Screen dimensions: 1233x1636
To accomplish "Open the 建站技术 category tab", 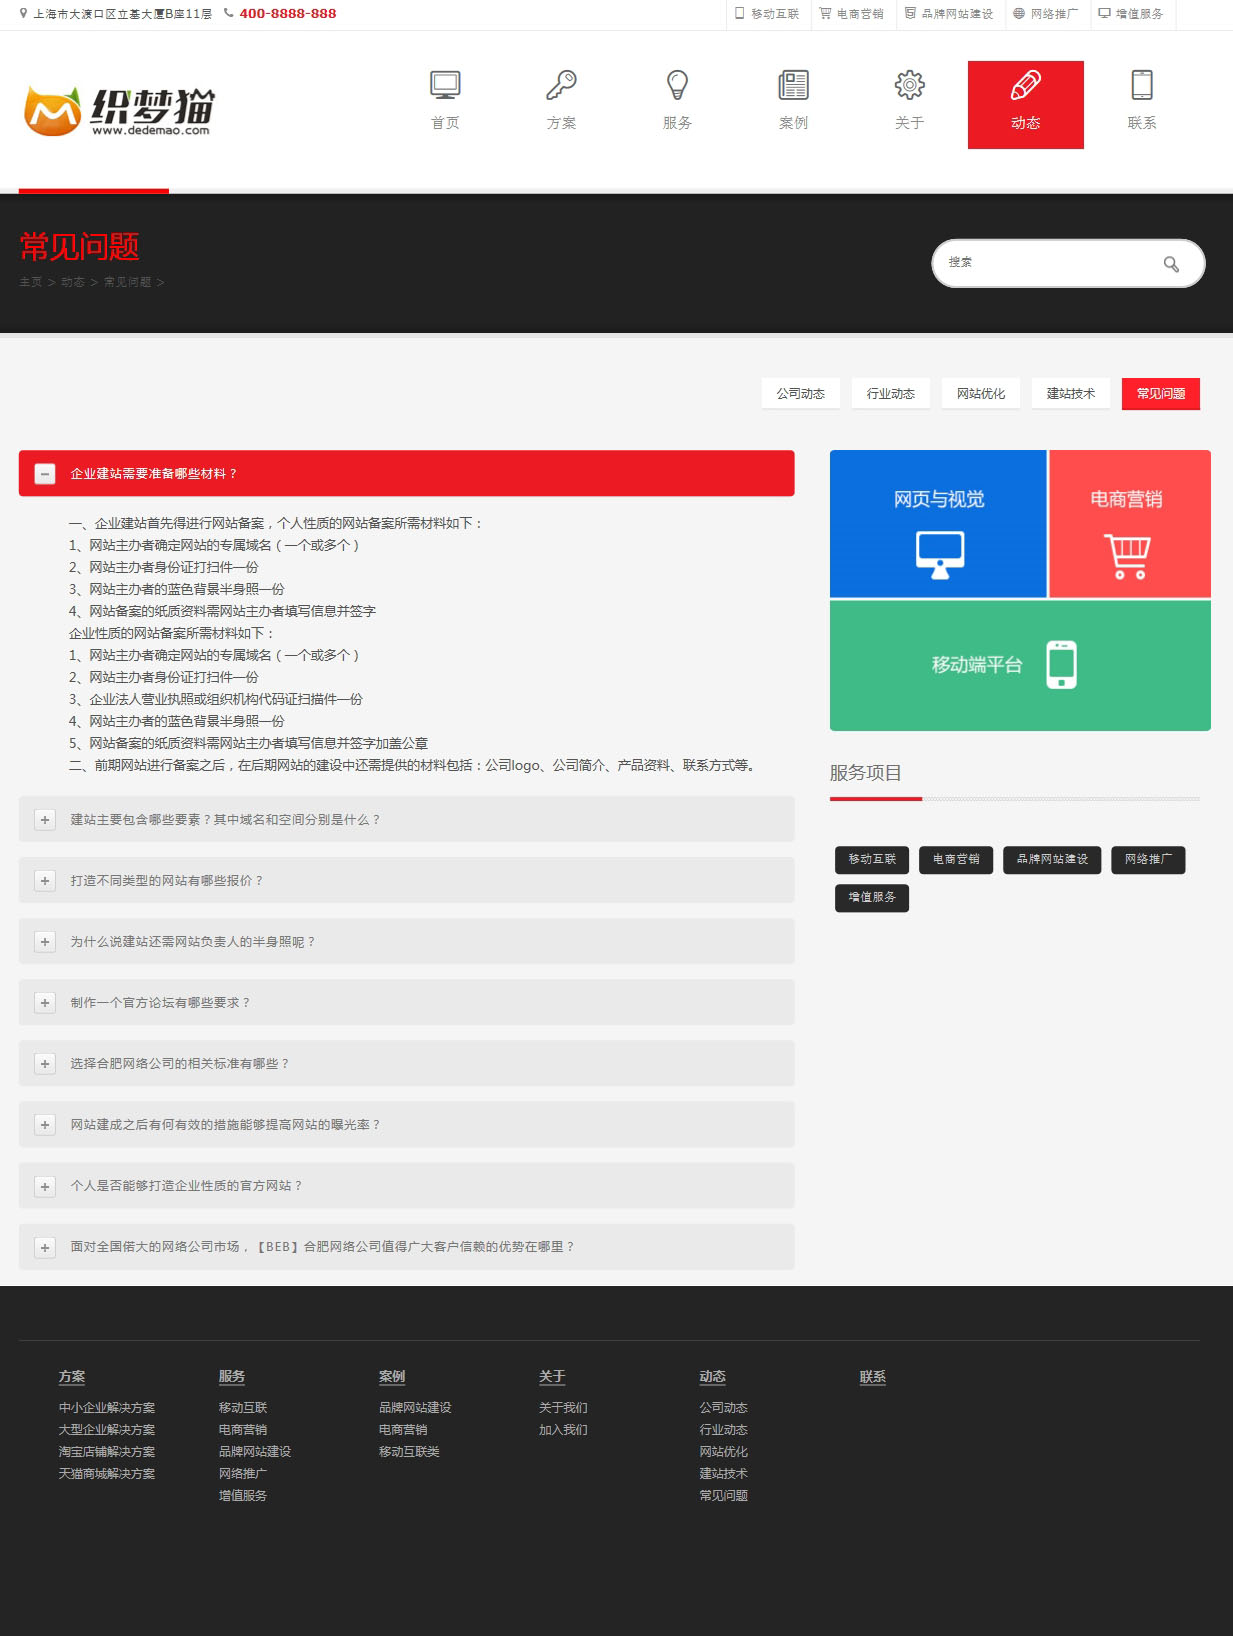I will click(x=1070, y=394).
